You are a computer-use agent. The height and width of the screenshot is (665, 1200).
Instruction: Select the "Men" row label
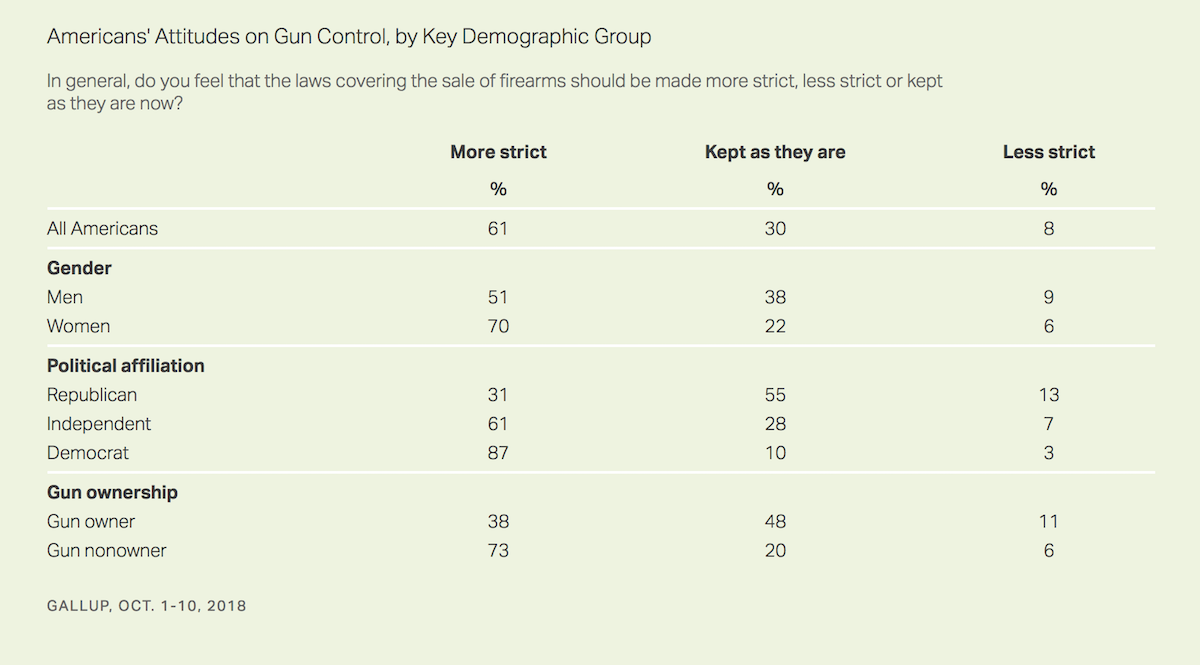pyautogui.click(x=65, y=297)
